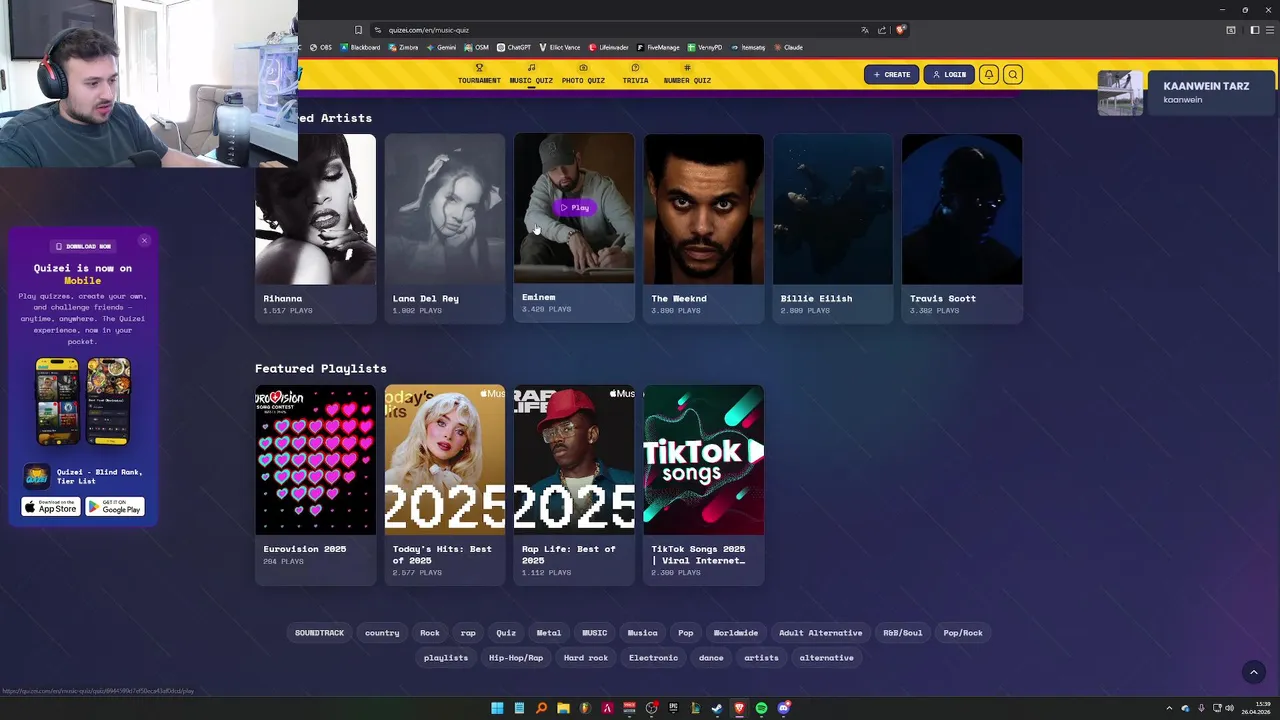The width and height of the screenshot is (1280, 720).
Task: Open the App Store download badge
Action: point(51,507)
